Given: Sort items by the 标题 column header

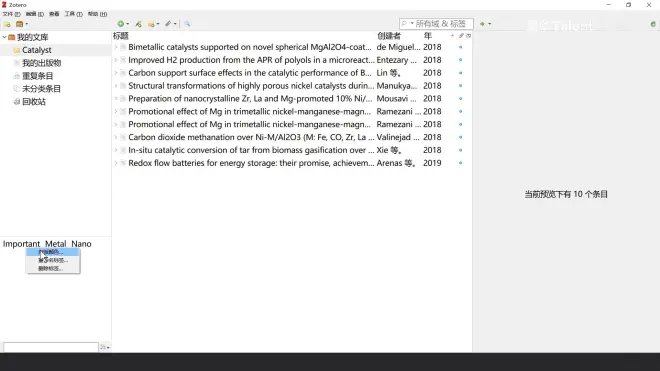Looking at the screenshot, I should (120, 36).
